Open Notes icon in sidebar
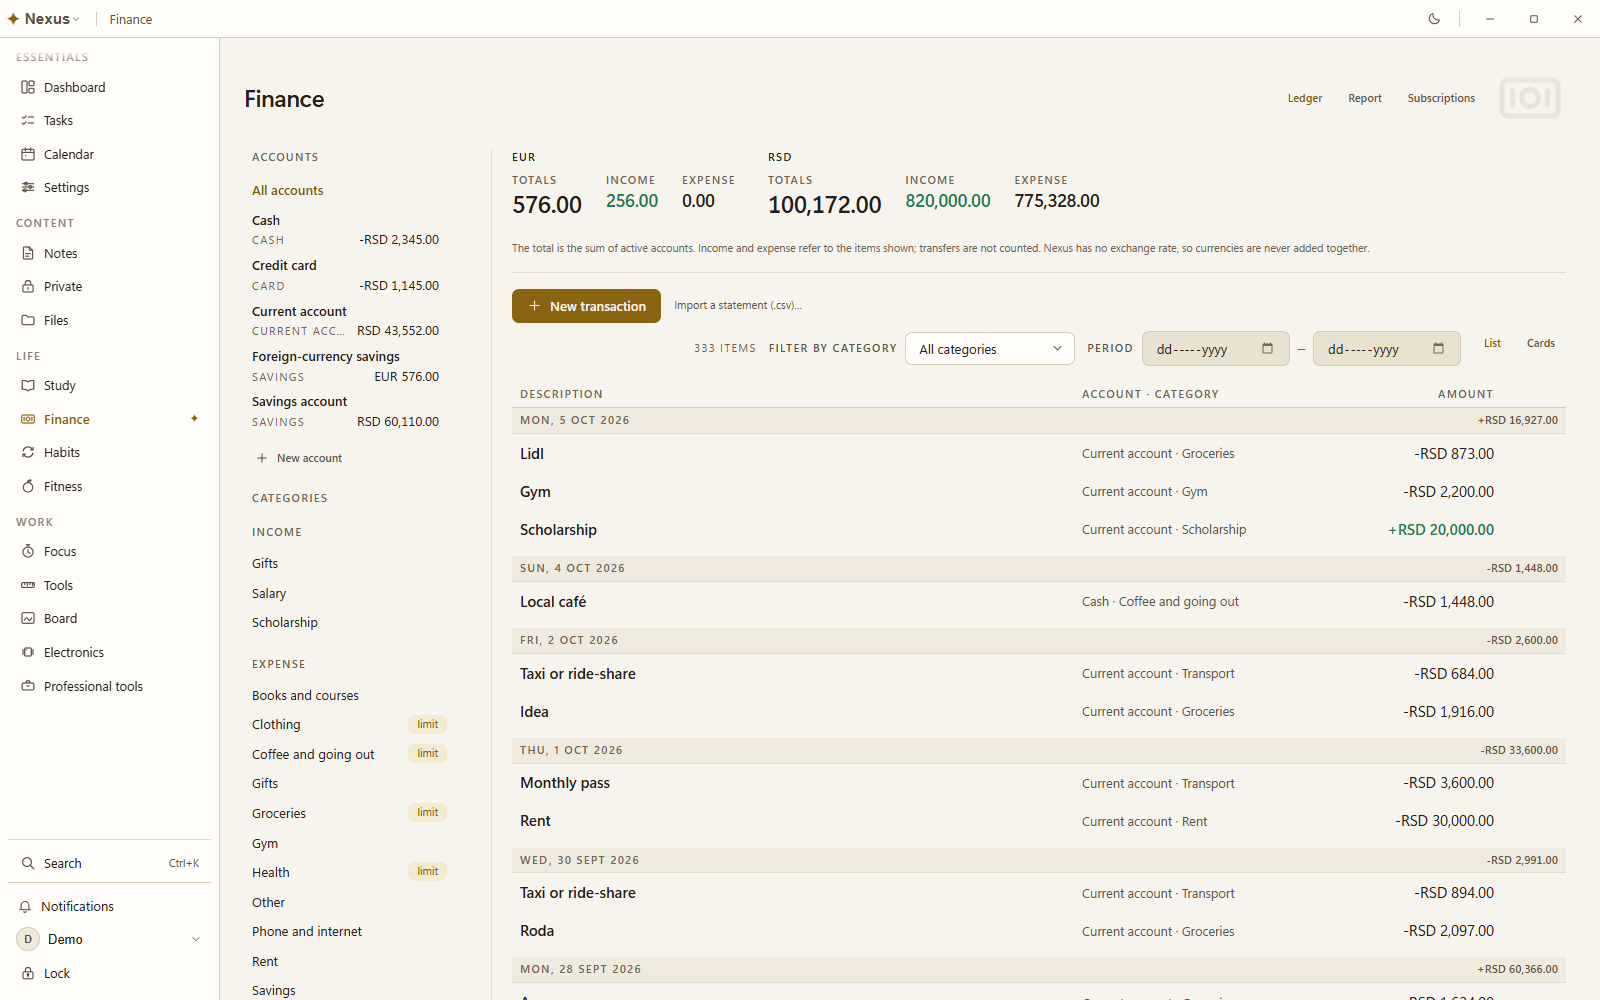Screen dimensions: 1600x1000 tap(28, 253)
